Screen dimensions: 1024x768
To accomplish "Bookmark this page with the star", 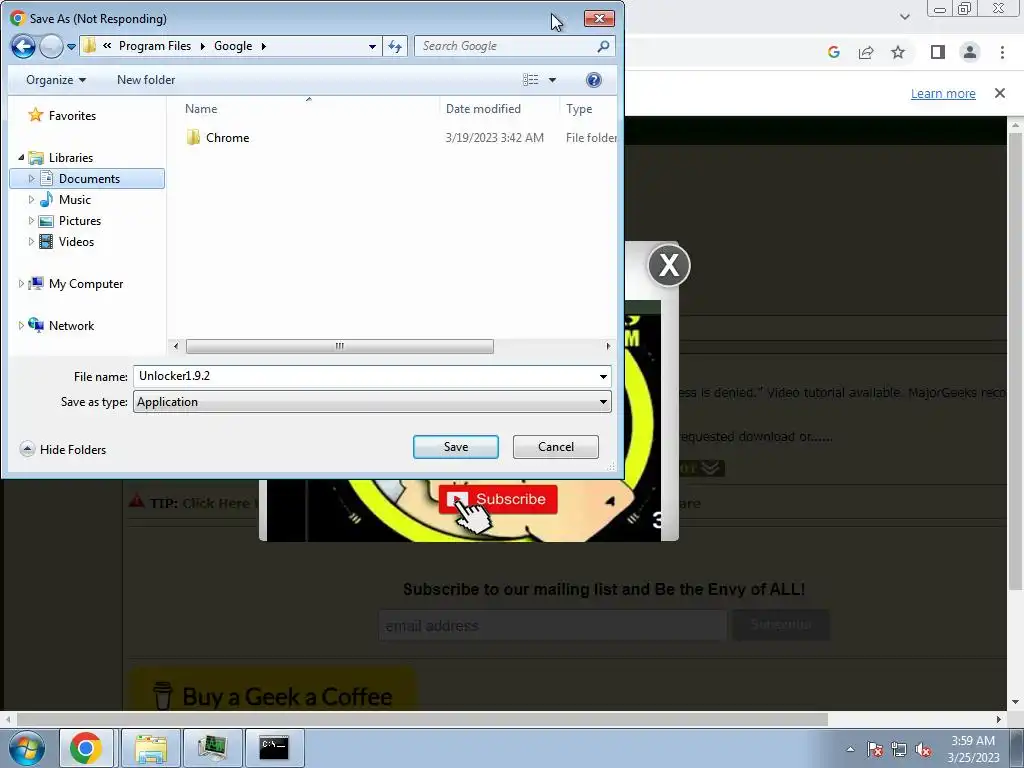I will click(x=898, y=52).
